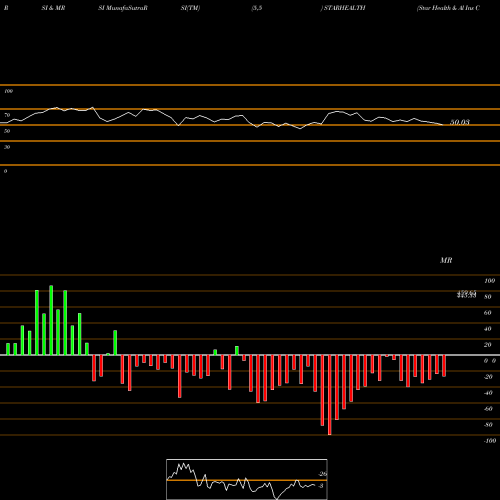The height and width of the screenshot is (500, 500).
Task: Click the -100 label on MR axis
Action: [x=490, y=441]
